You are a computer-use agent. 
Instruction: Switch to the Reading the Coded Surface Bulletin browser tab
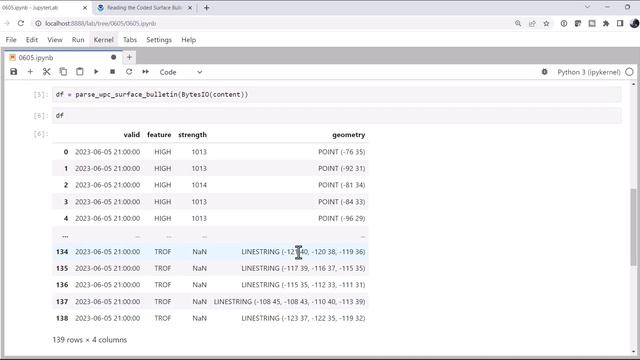[144, 8]
